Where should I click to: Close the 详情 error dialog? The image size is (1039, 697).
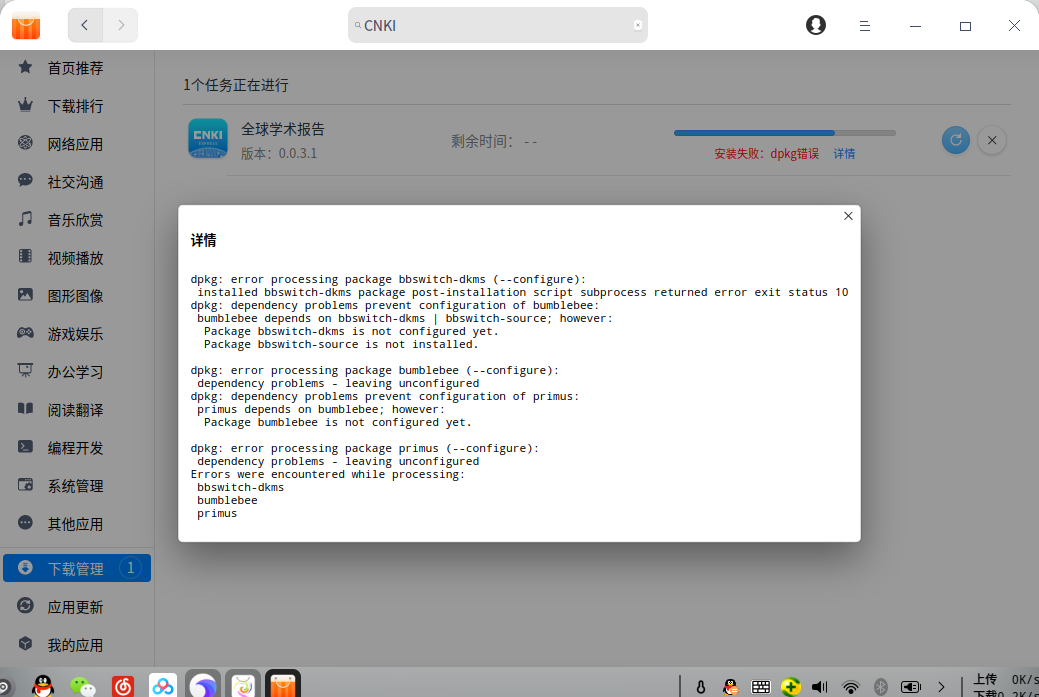[848, 216]
